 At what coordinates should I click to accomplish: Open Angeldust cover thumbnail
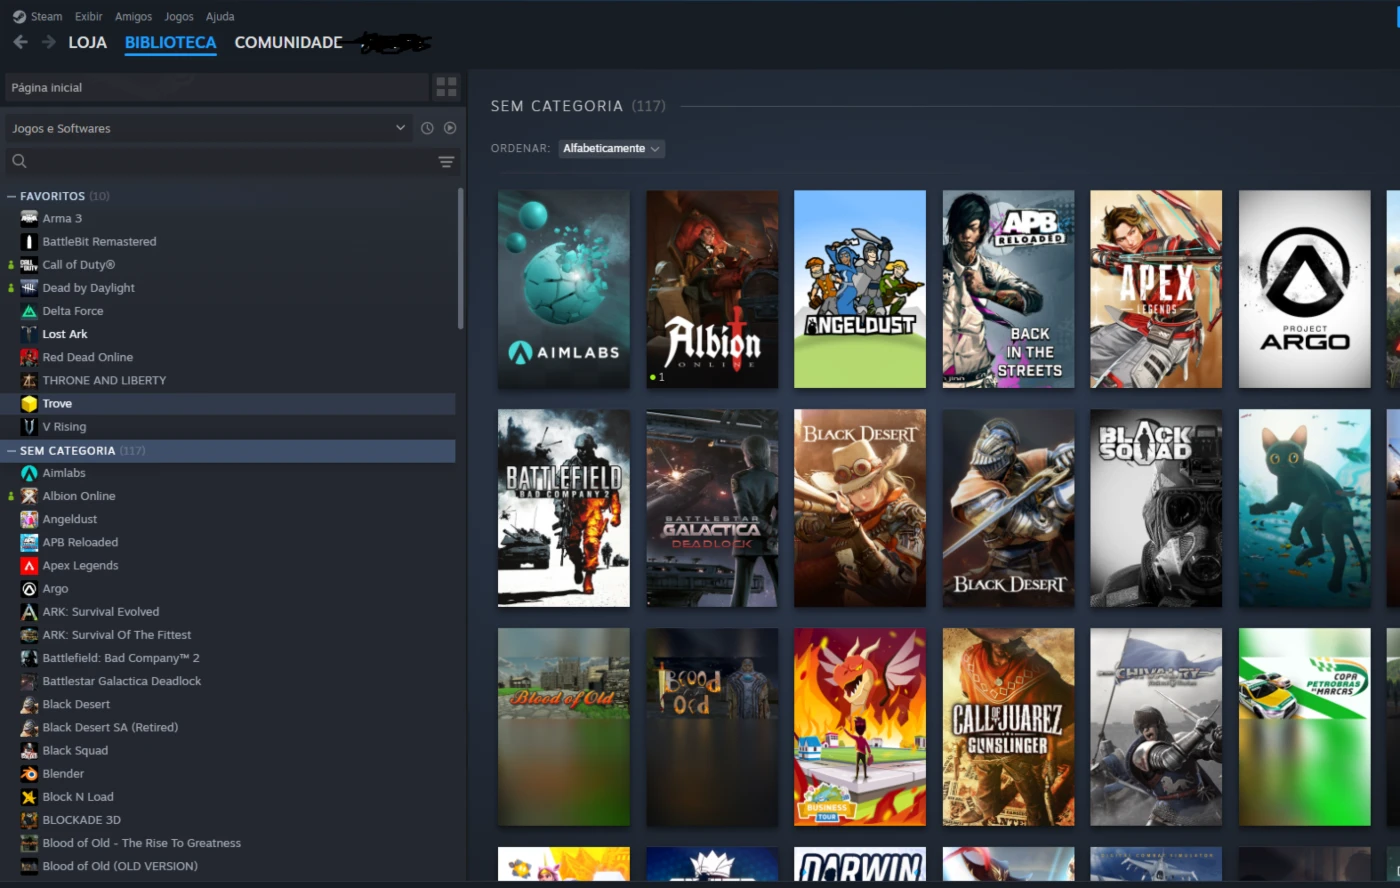(860, 289)
